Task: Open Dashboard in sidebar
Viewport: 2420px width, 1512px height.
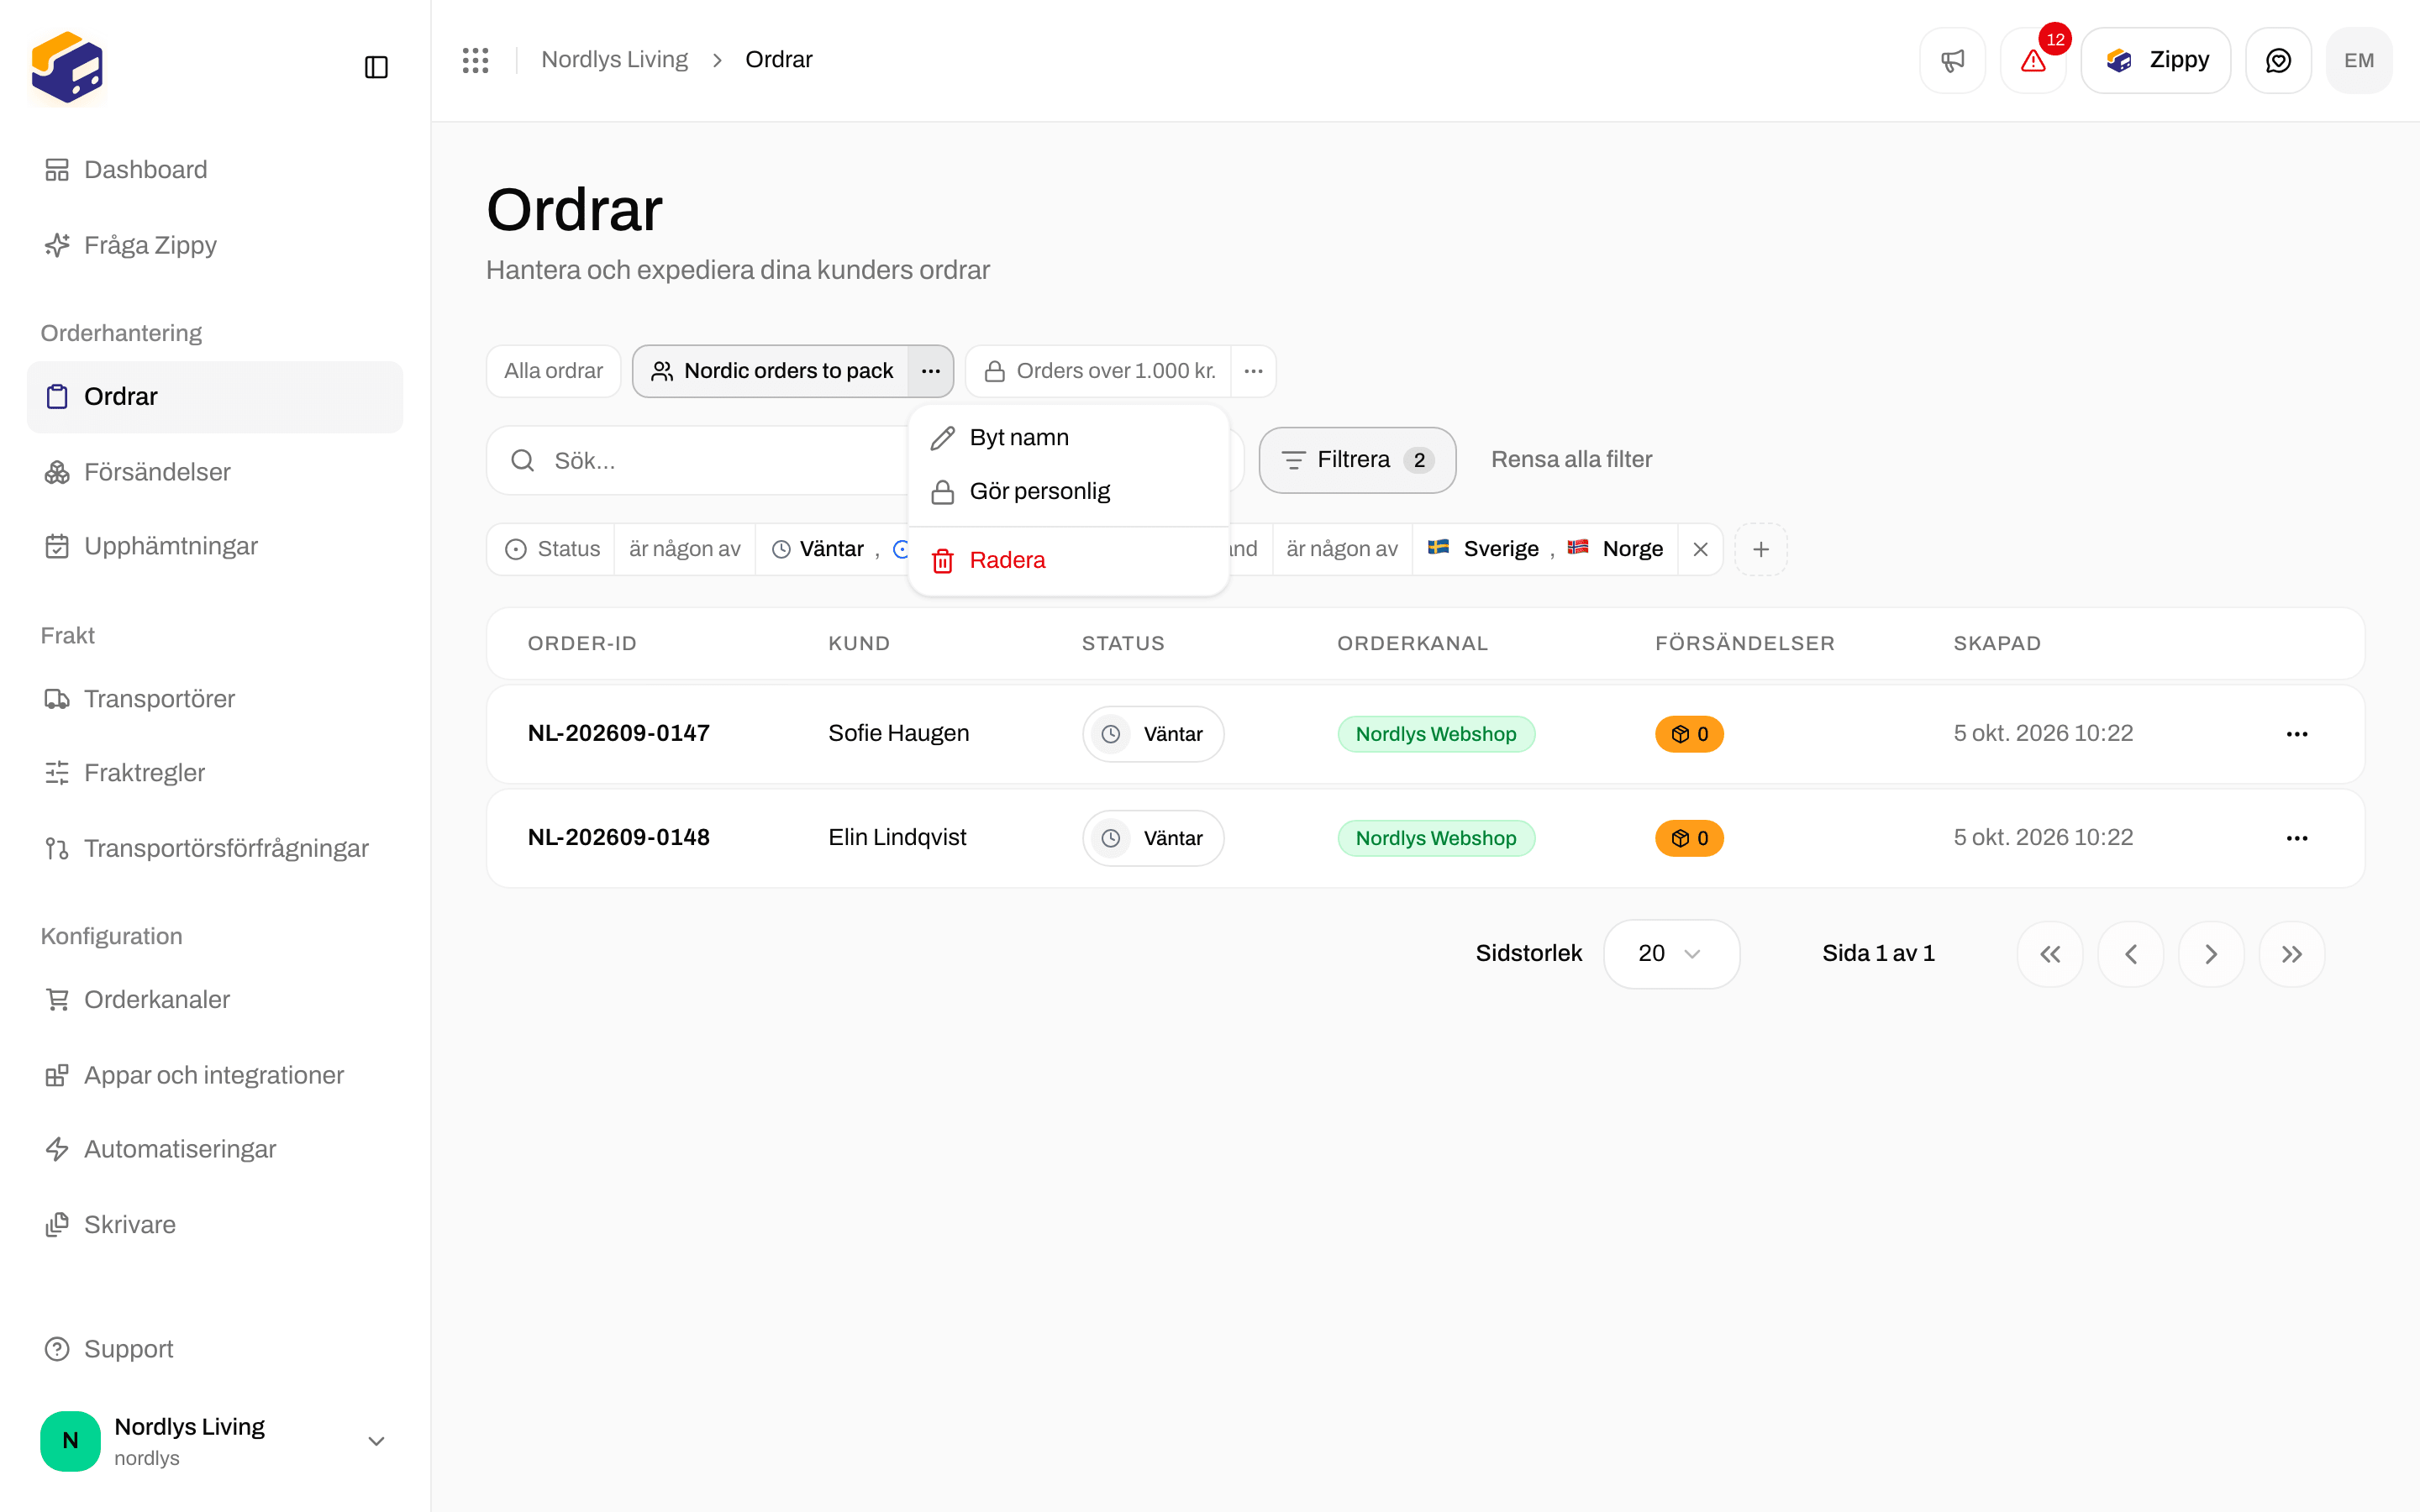Action: (215, 170)
